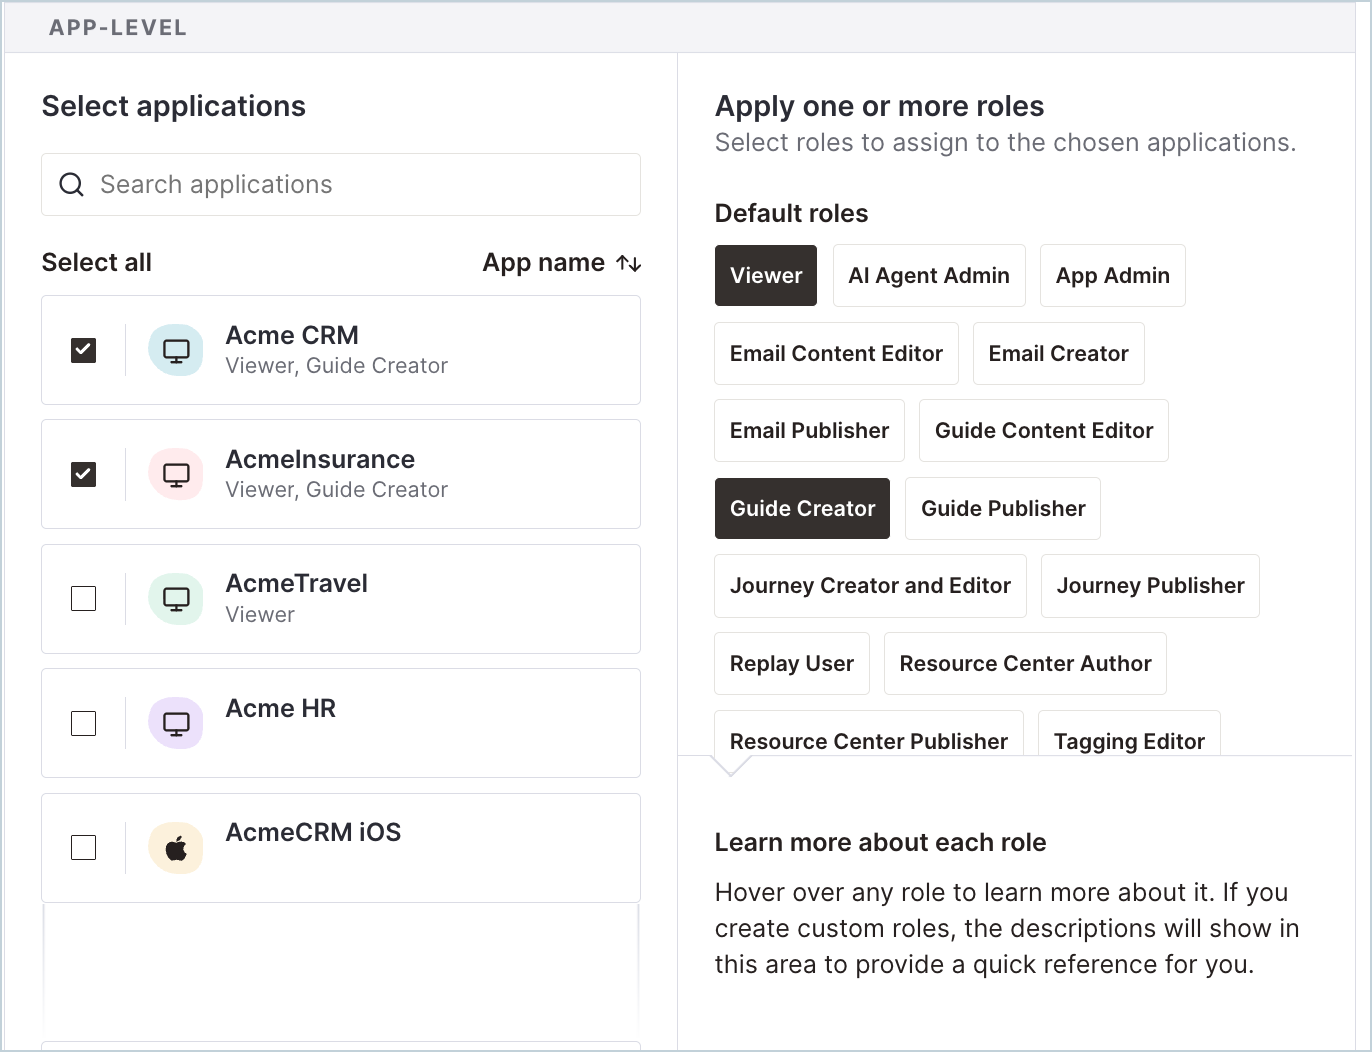This screenshot has height=1052, width=1372.
Task: Select the Email Content Editor role
Action: [x=836, y=353]
